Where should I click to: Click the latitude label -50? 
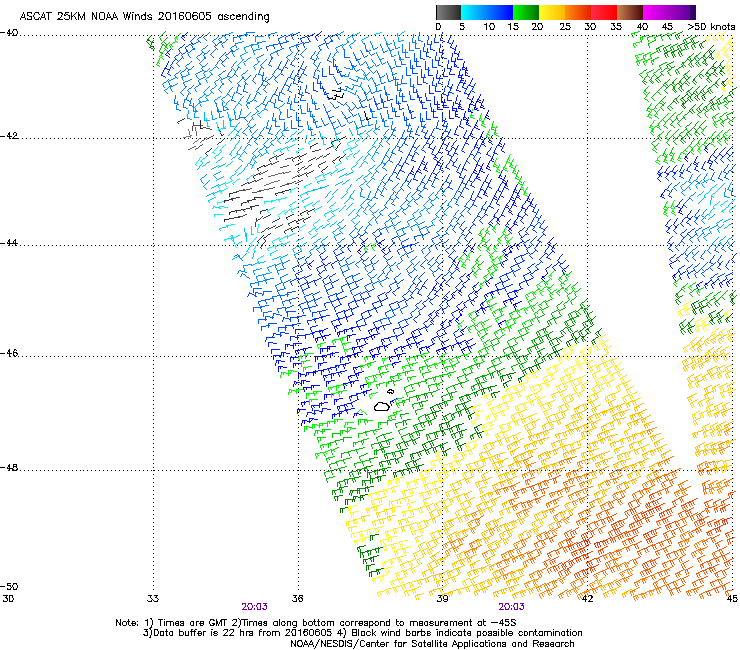tap(9, 586)
